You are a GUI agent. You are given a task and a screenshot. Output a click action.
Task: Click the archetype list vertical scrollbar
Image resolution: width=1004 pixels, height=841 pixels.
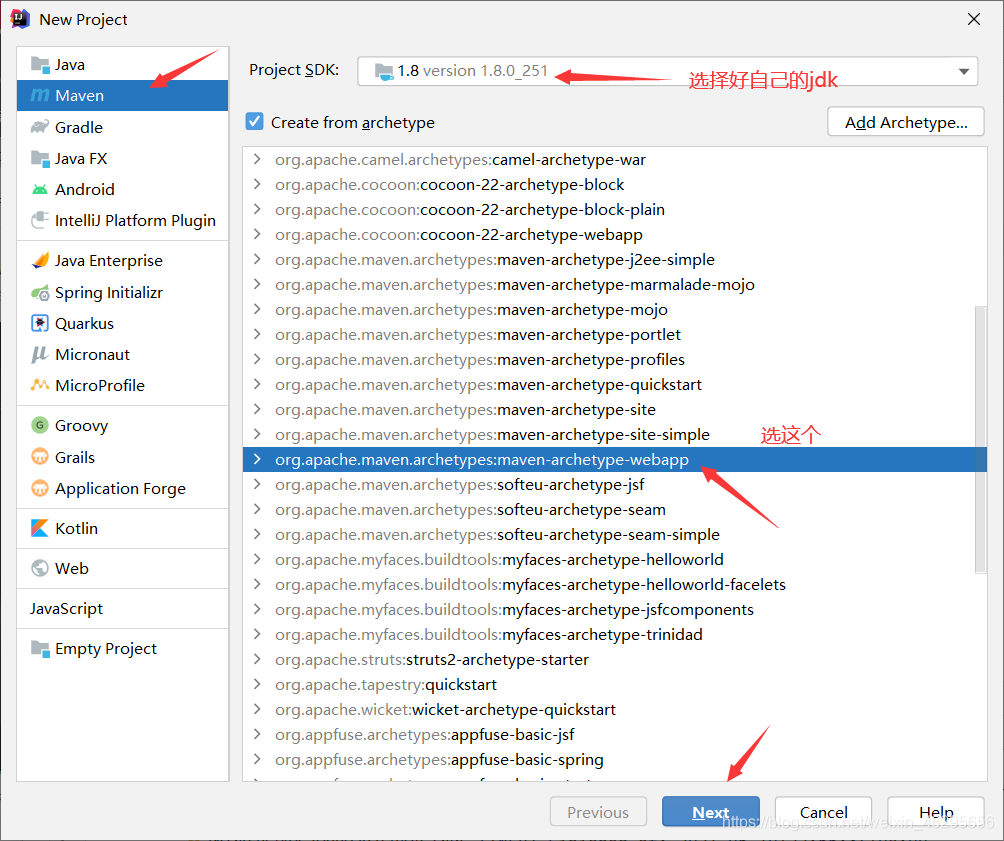pyautogui.click(x=980, y=439)
